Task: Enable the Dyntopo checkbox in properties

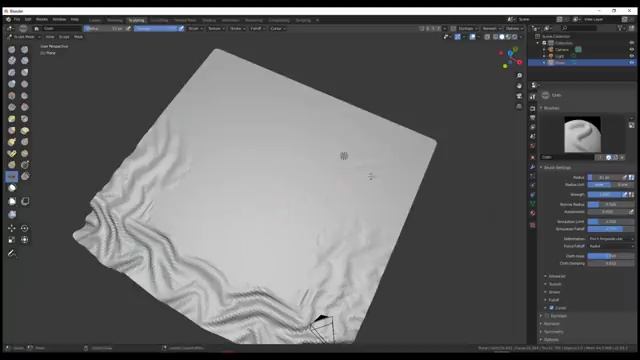Action: pyautogui.click(x=547, y=316)
